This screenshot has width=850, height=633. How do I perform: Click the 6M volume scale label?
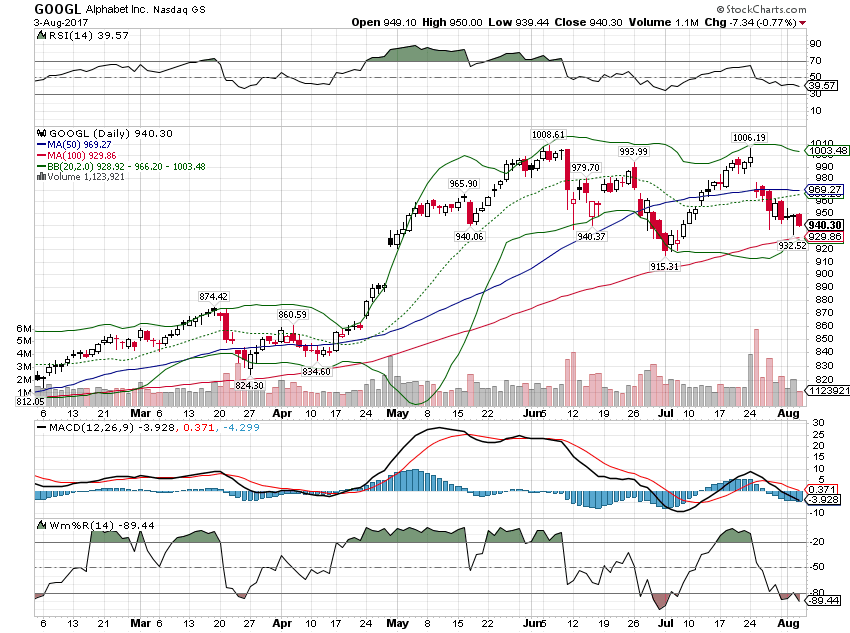(x=24, y=328)
